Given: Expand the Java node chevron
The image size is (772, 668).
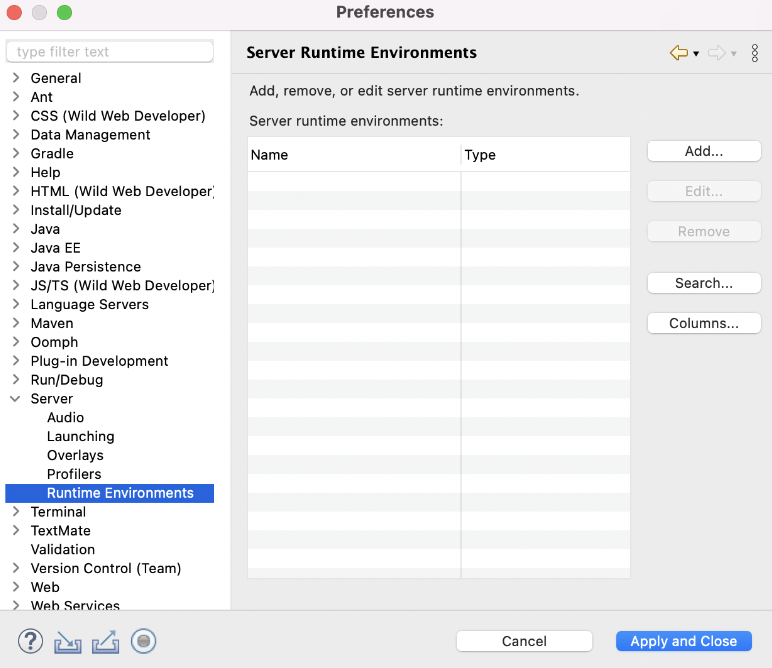Looking at the screenshot, I should click(x=16, y=228).
